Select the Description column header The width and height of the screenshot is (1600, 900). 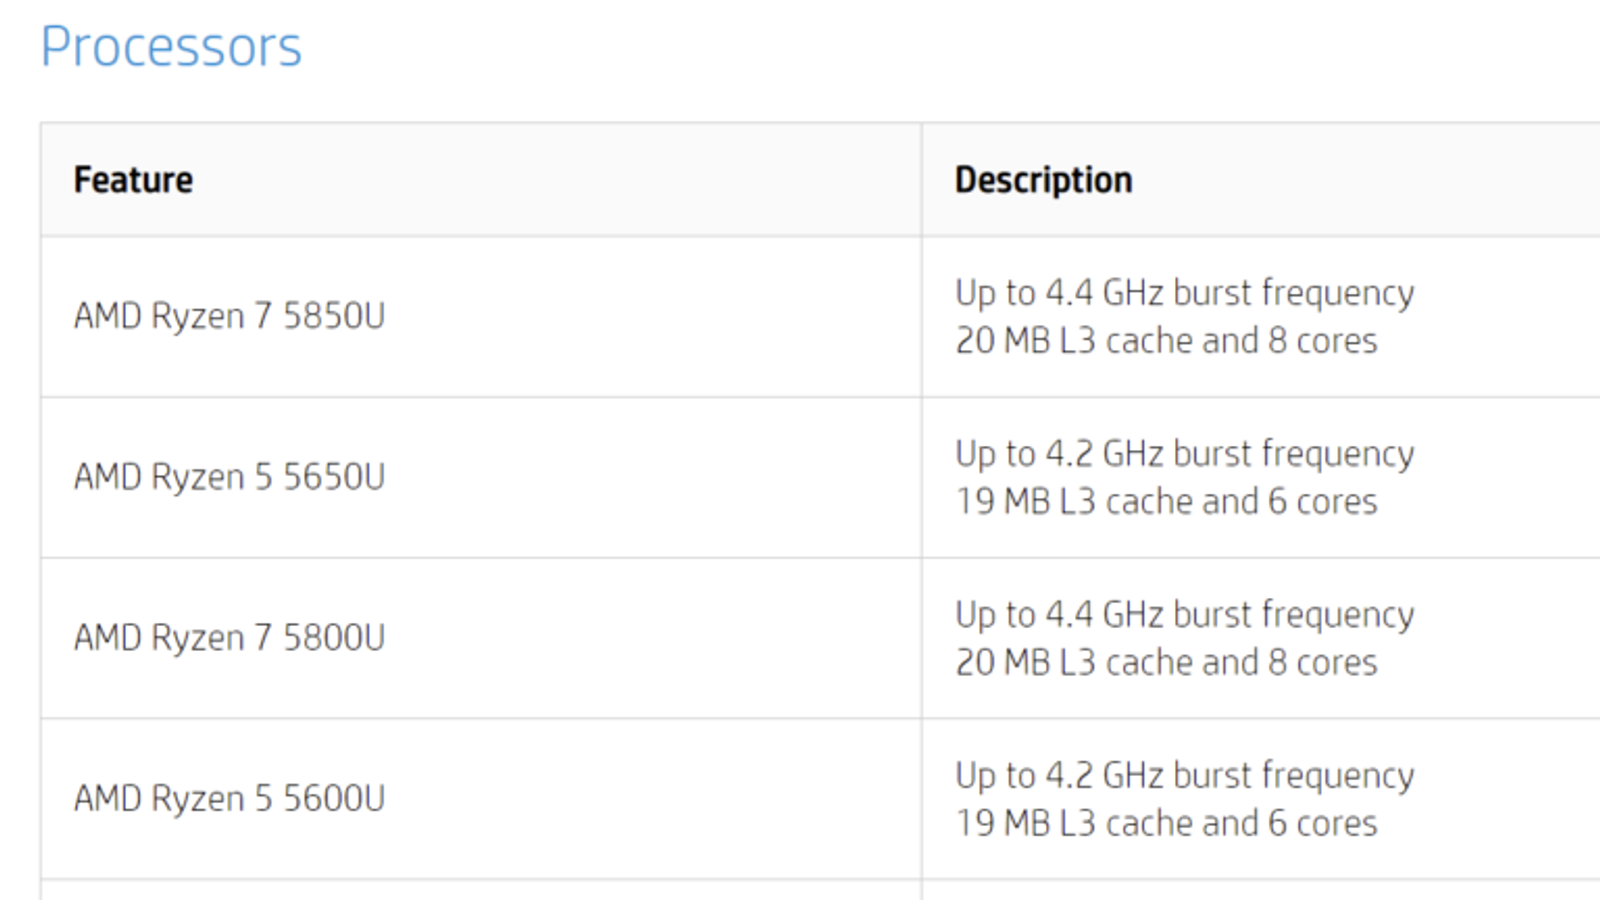(1043, 180)
